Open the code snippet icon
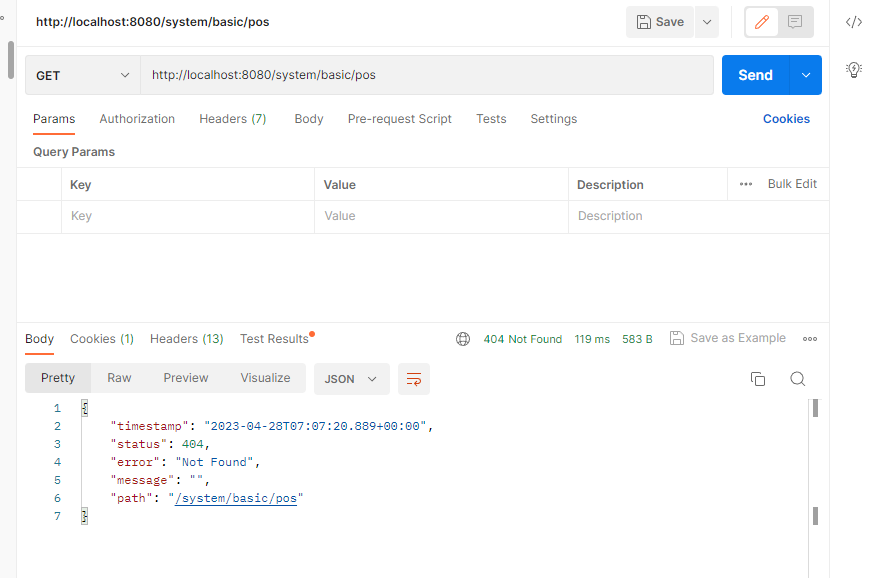 click(x=853, y=22)
